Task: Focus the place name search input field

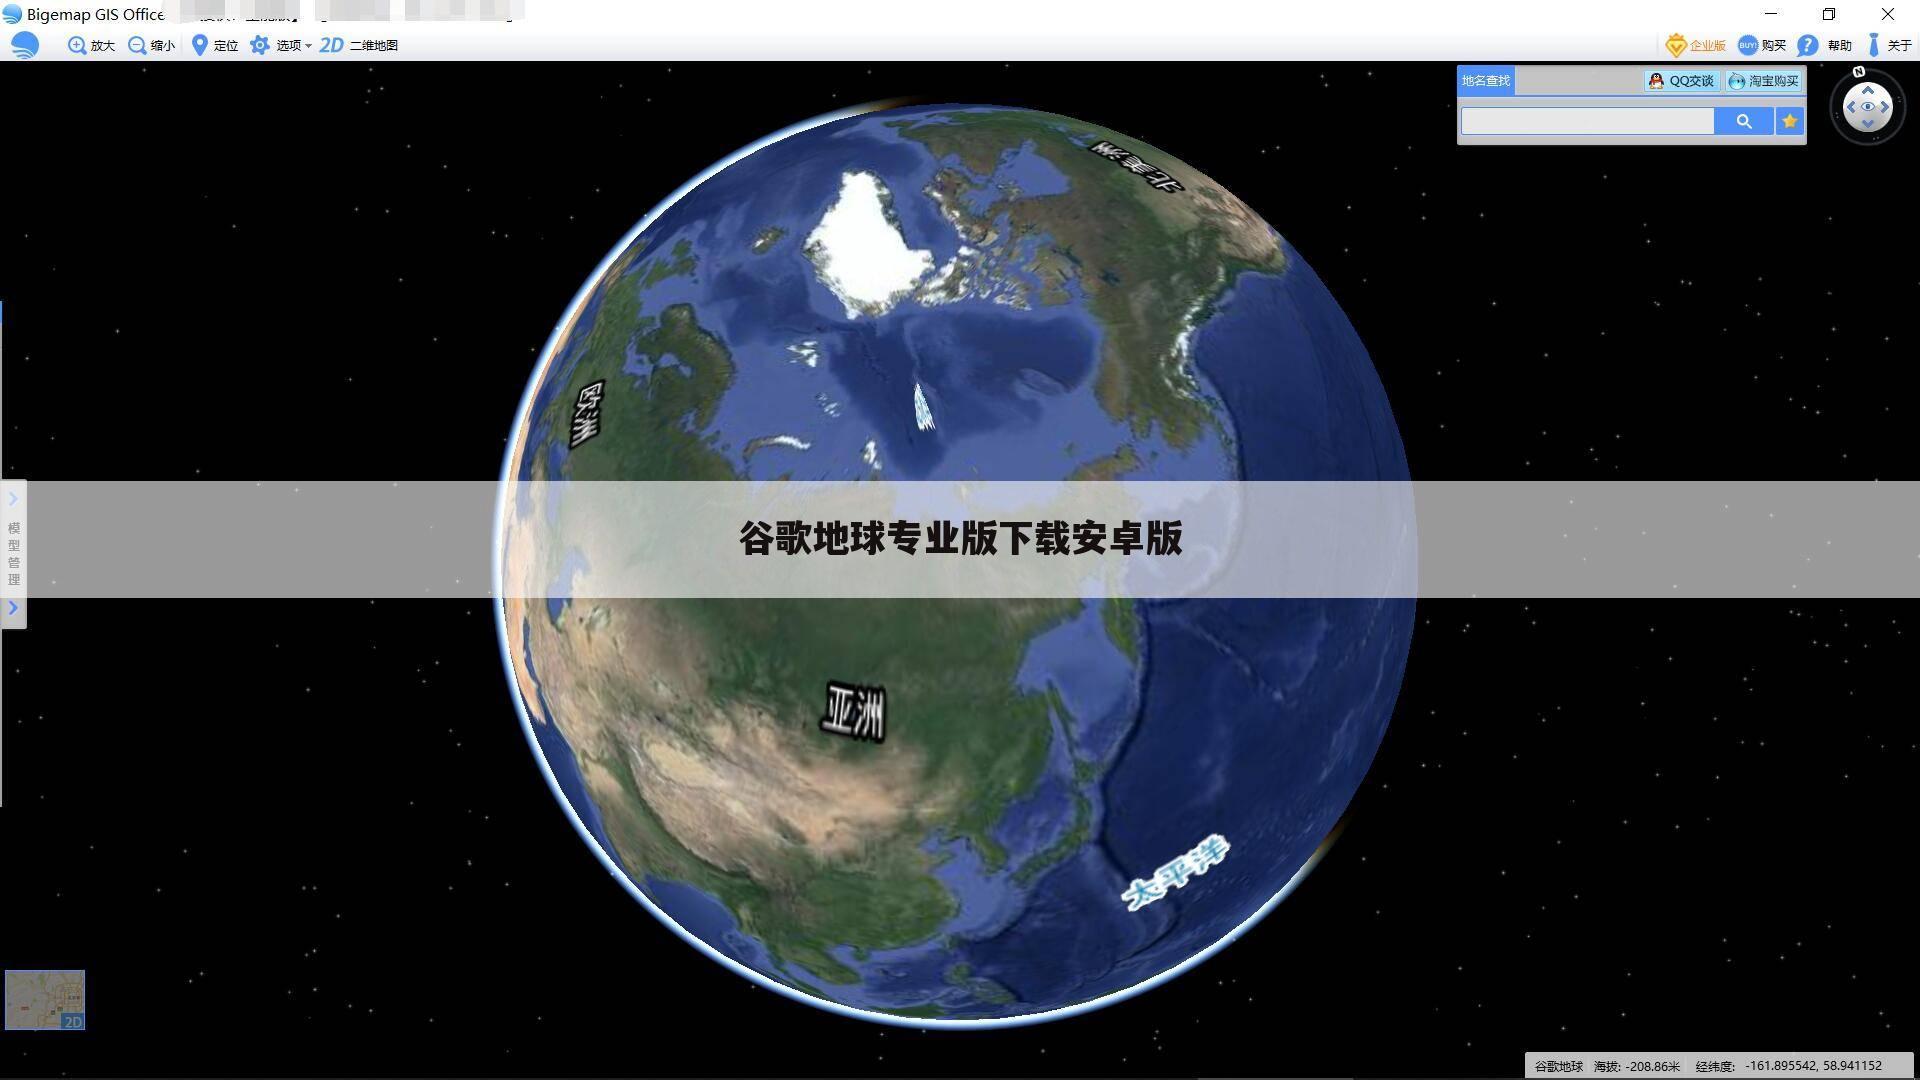Action: tap(1587, 121)
